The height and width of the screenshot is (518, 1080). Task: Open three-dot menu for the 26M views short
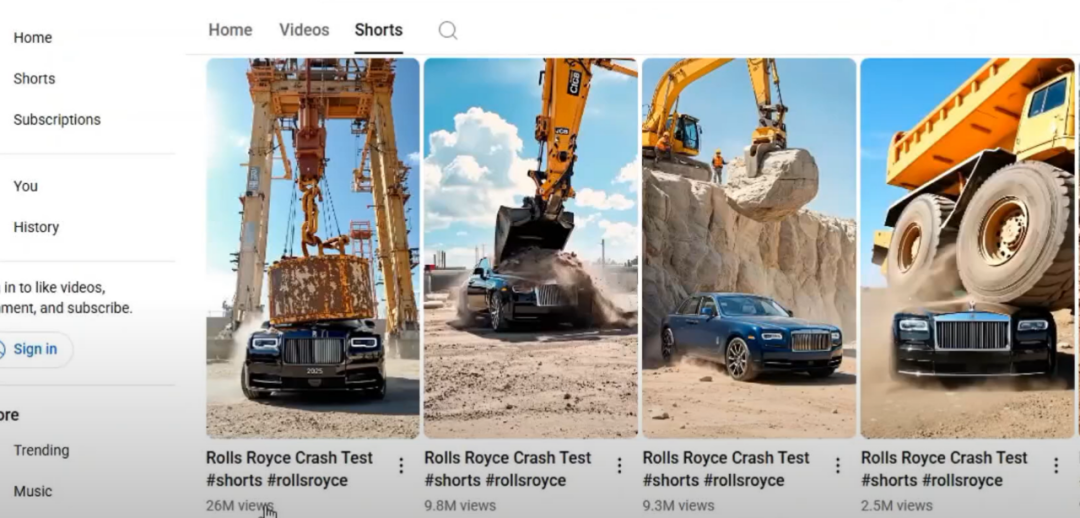pos(401,466)
